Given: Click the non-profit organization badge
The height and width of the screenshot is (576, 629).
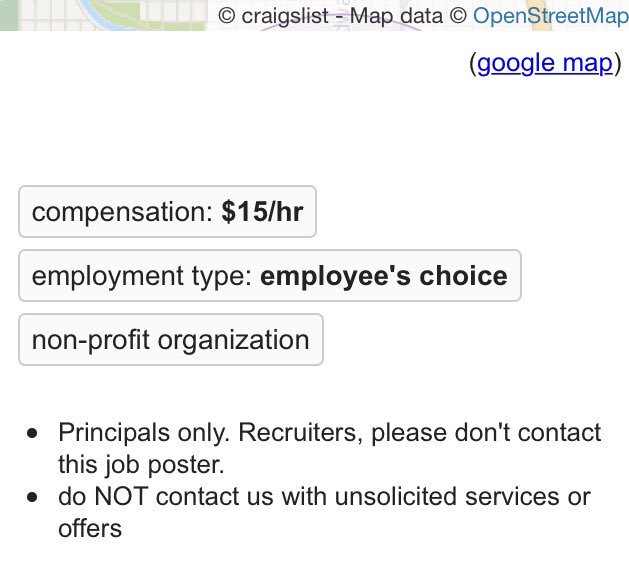Looking at the screenshot, I should tap(171, 340).
